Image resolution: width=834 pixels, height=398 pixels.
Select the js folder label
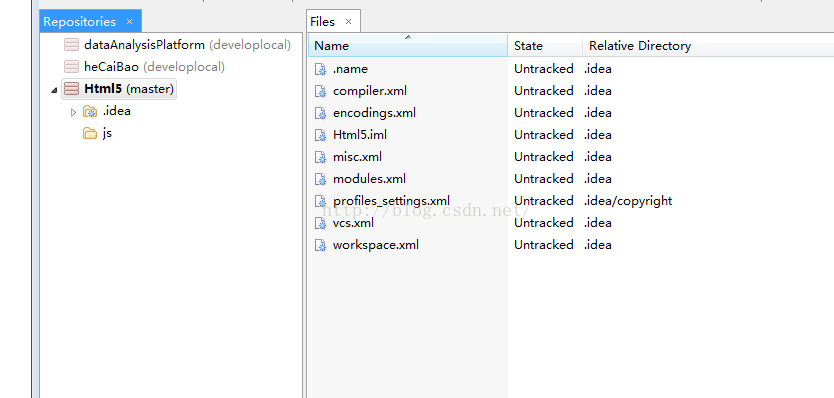coord(107,133)
